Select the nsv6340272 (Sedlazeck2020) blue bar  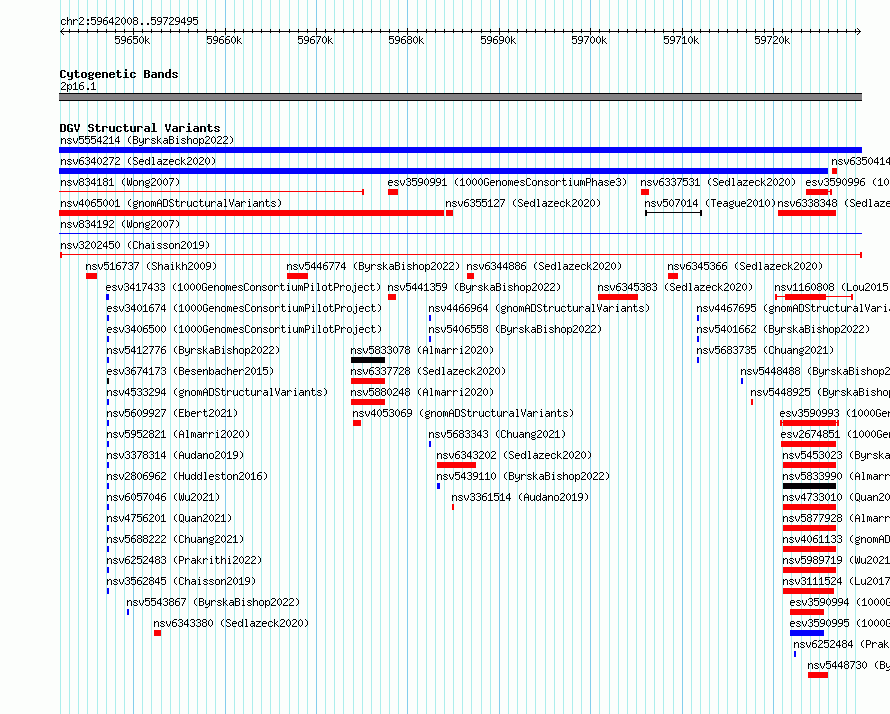[443, 171]
